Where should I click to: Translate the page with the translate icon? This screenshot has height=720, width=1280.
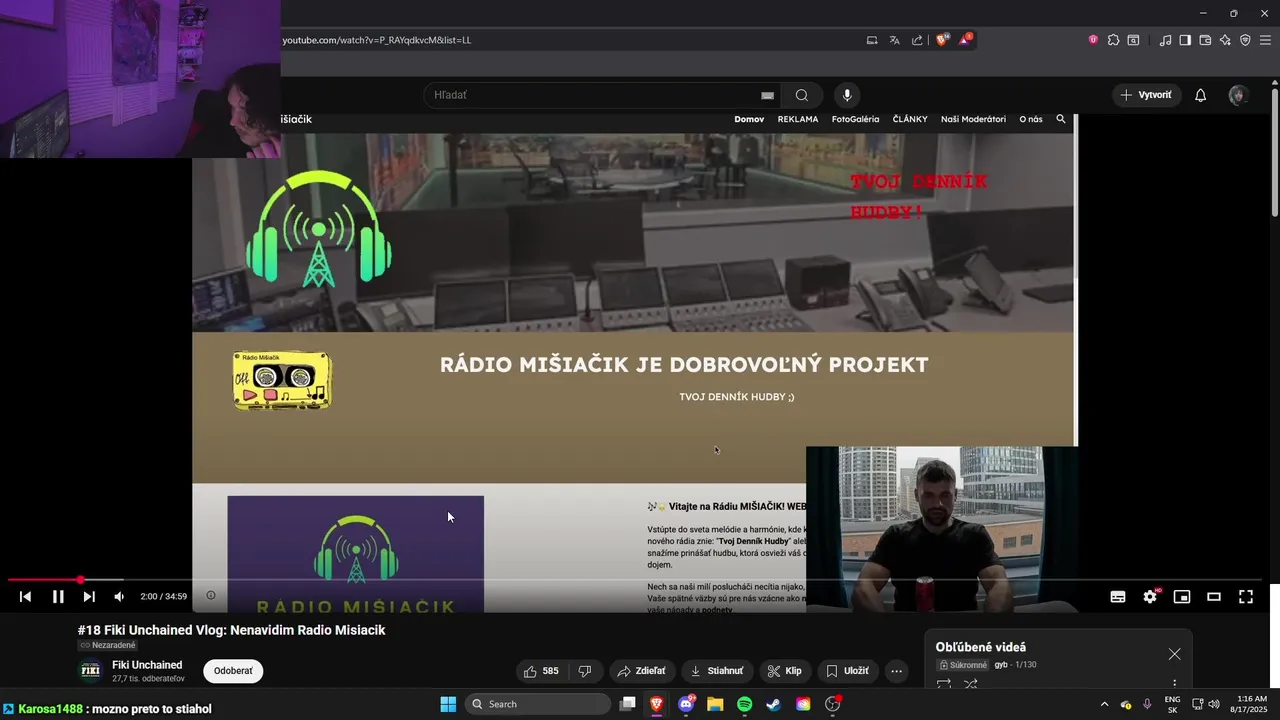[x=895, y=40]
